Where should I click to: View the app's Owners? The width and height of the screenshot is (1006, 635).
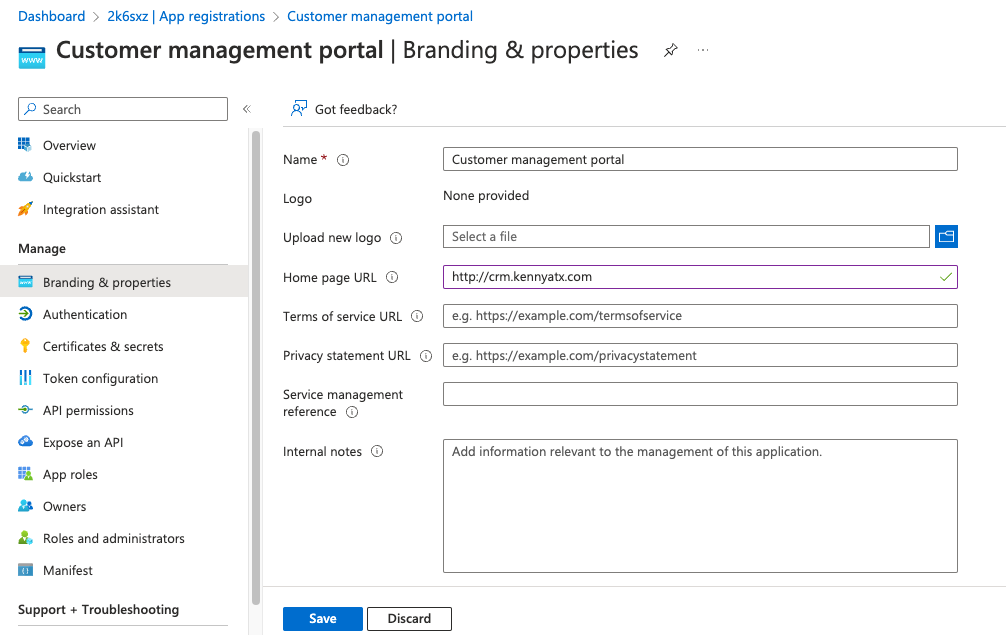pyautogui.click(x=63, y=506)
